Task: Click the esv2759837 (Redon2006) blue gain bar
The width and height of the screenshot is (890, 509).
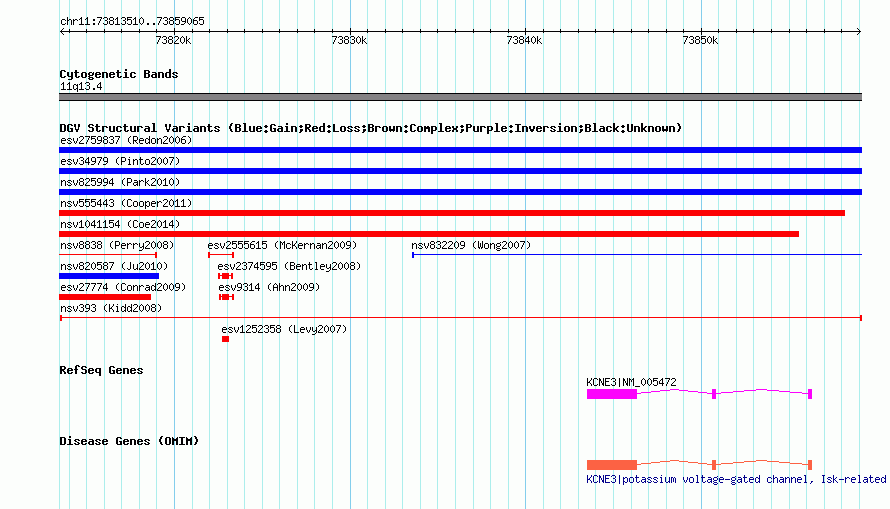Action: (x=460, y=150)
